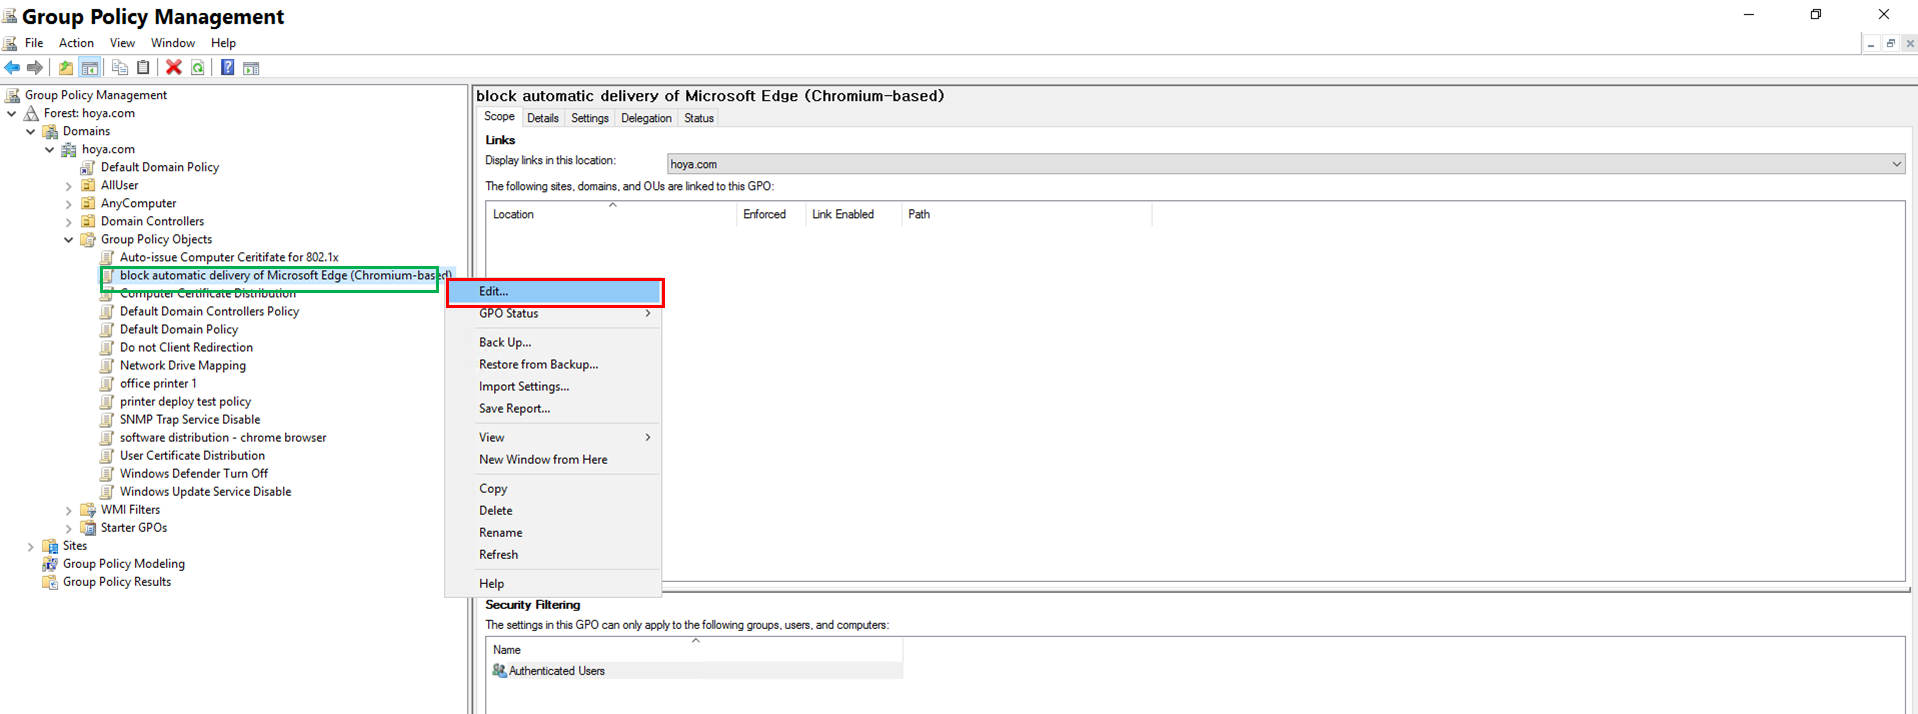Choose Delete in the context menu
This screenshot has width=1918, height=714.
(553, 511)
